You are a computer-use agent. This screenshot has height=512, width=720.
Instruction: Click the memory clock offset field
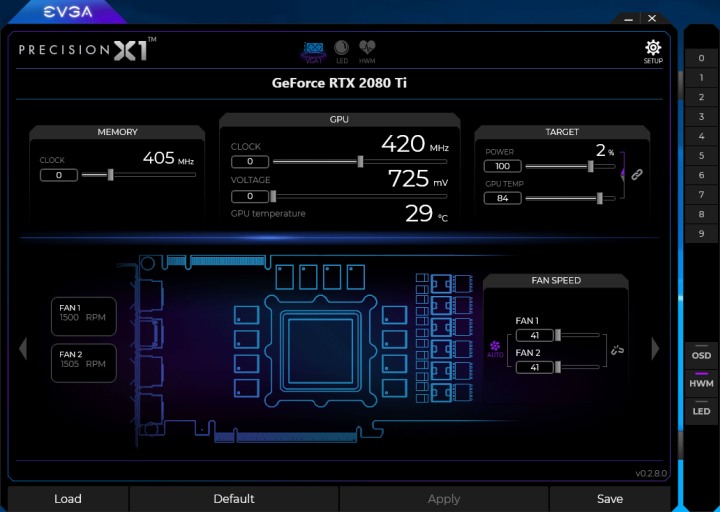coord(59,175)
